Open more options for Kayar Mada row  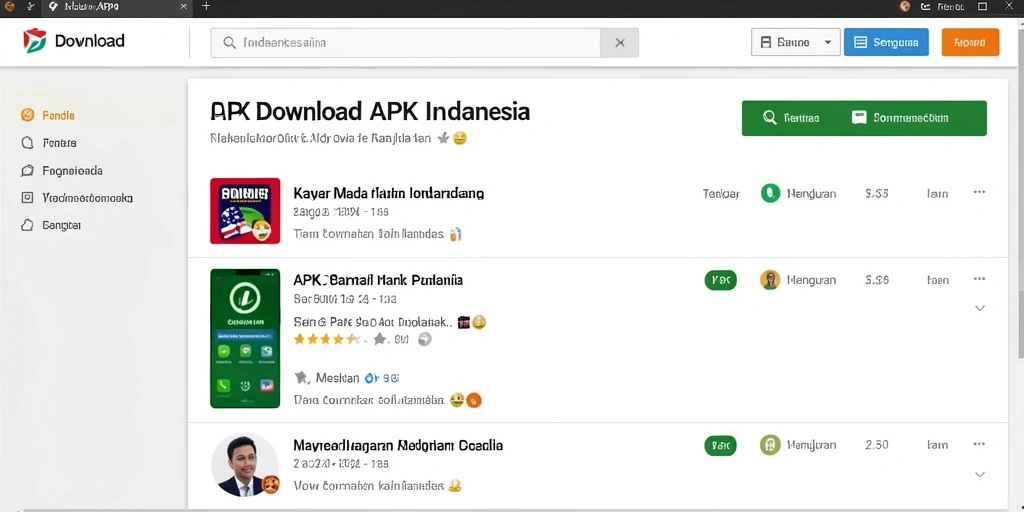(x=979, y=192)
